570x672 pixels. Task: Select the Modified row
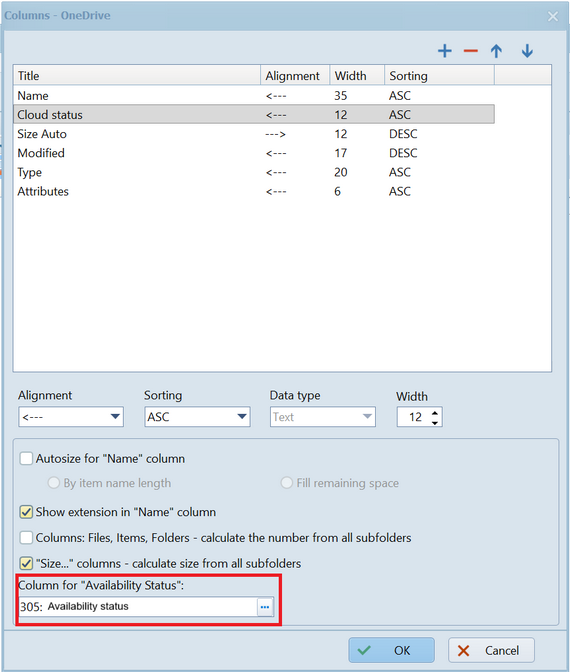point(254,153)
